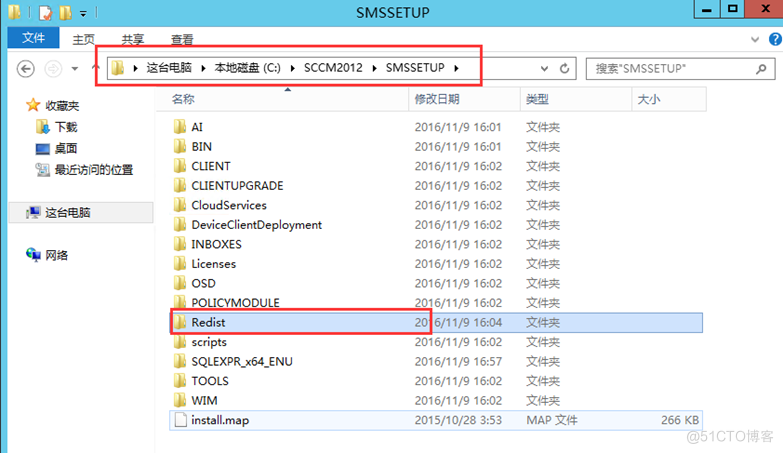The image size is (783, 453).
Task: Expand breadcrumb arrow before 这台电脑
Action: (135, 68)
